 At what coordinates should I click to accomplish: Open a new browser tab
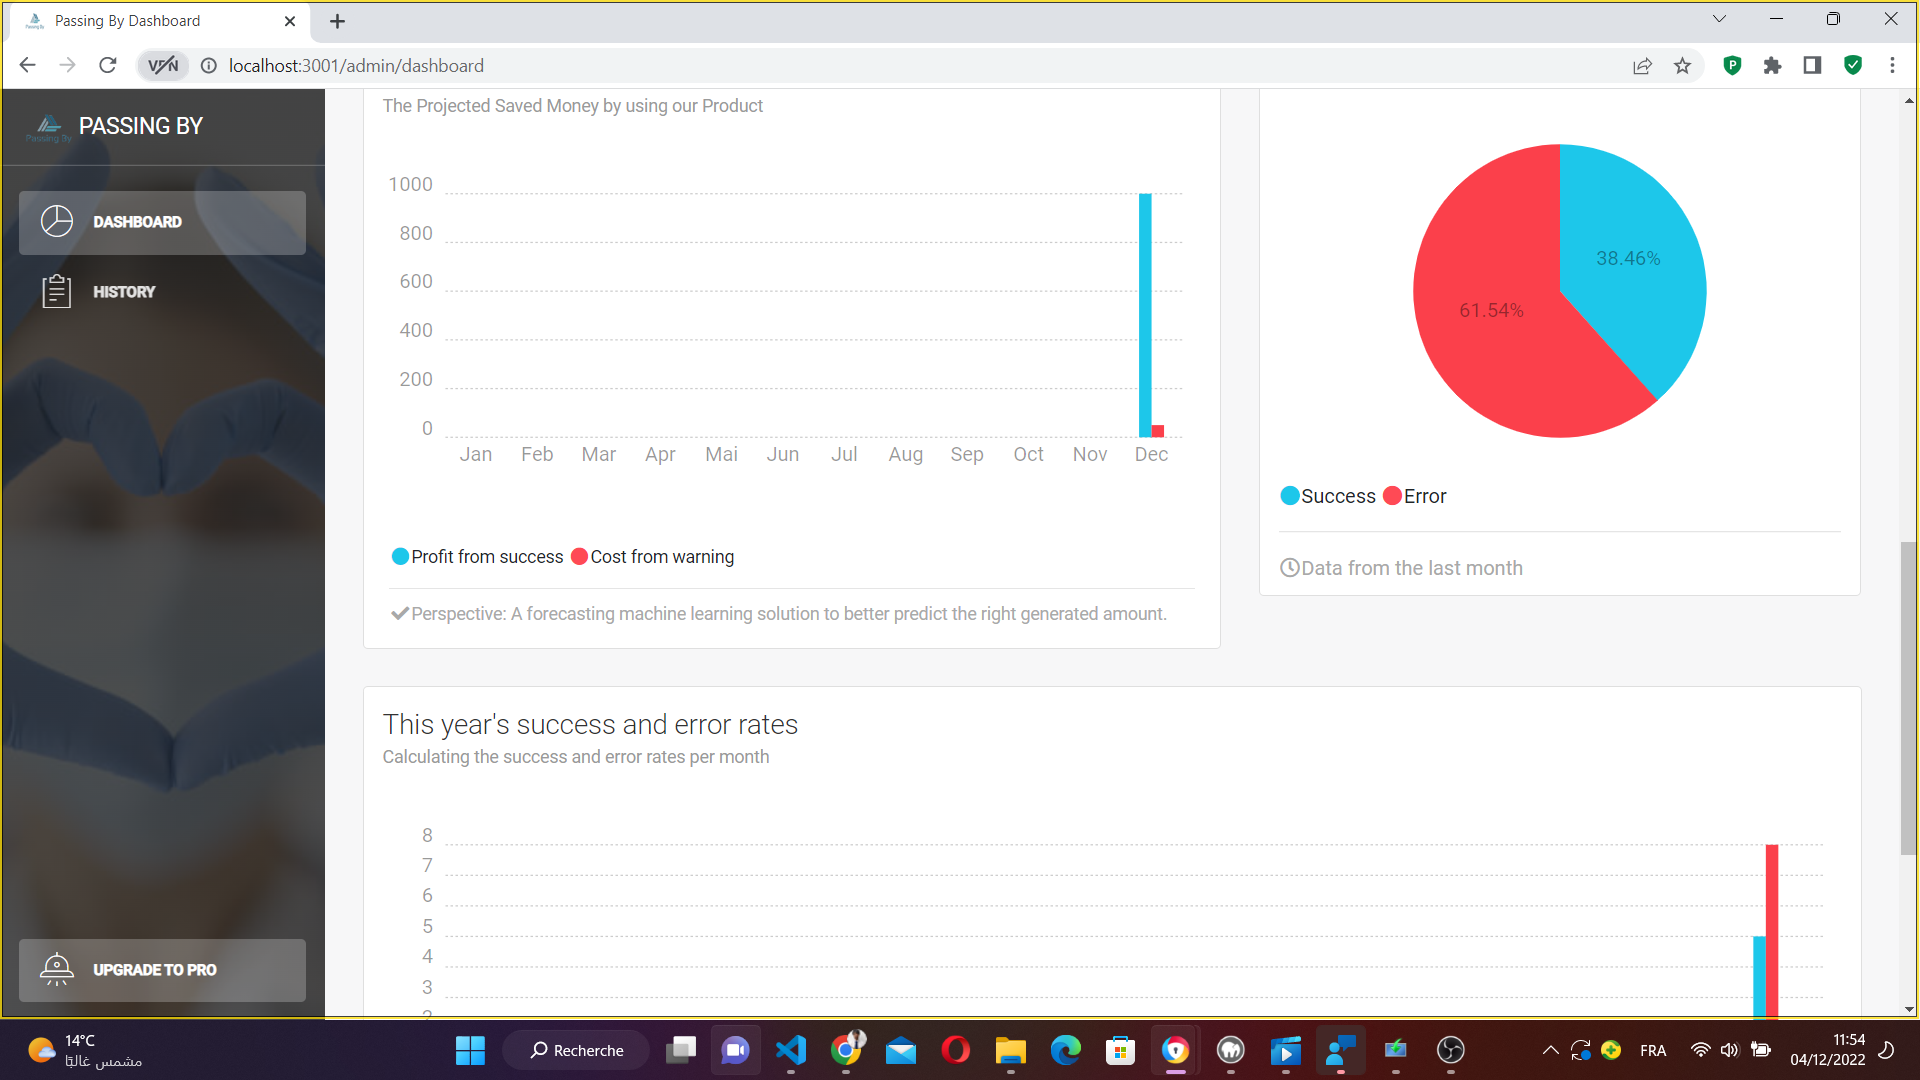point(337,21)
